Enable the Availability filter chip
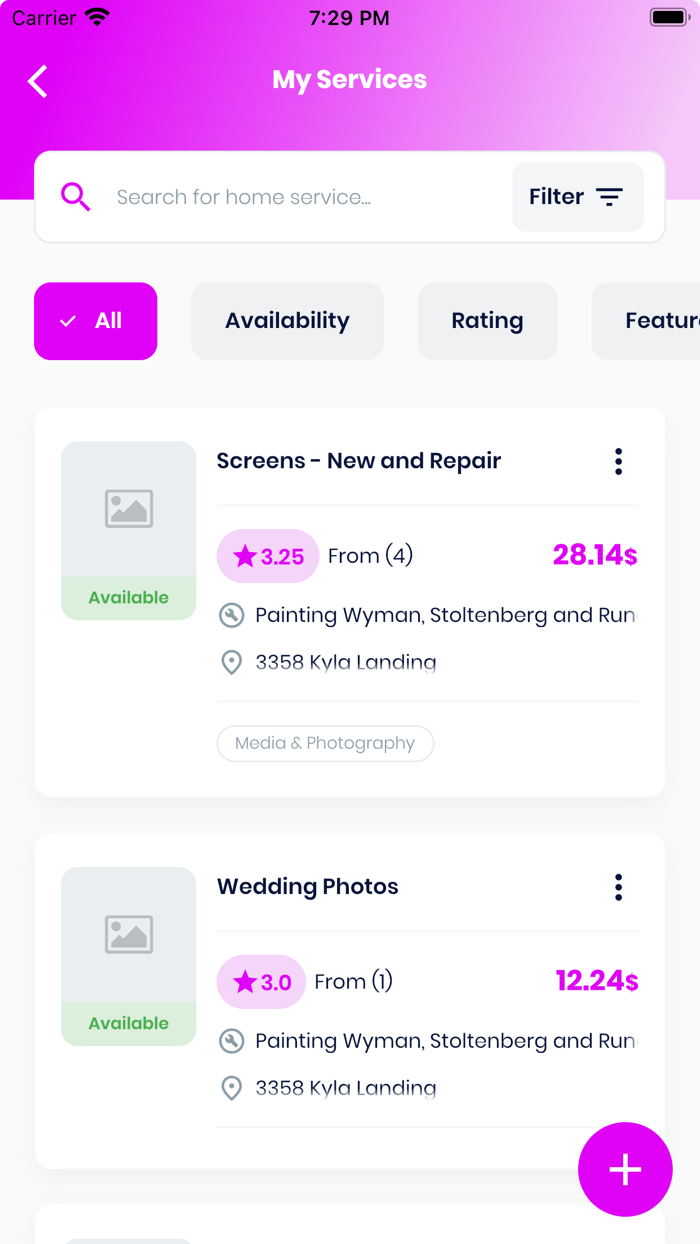The height and width of the screenshot is (1244, 700). [x=287, y=321]
